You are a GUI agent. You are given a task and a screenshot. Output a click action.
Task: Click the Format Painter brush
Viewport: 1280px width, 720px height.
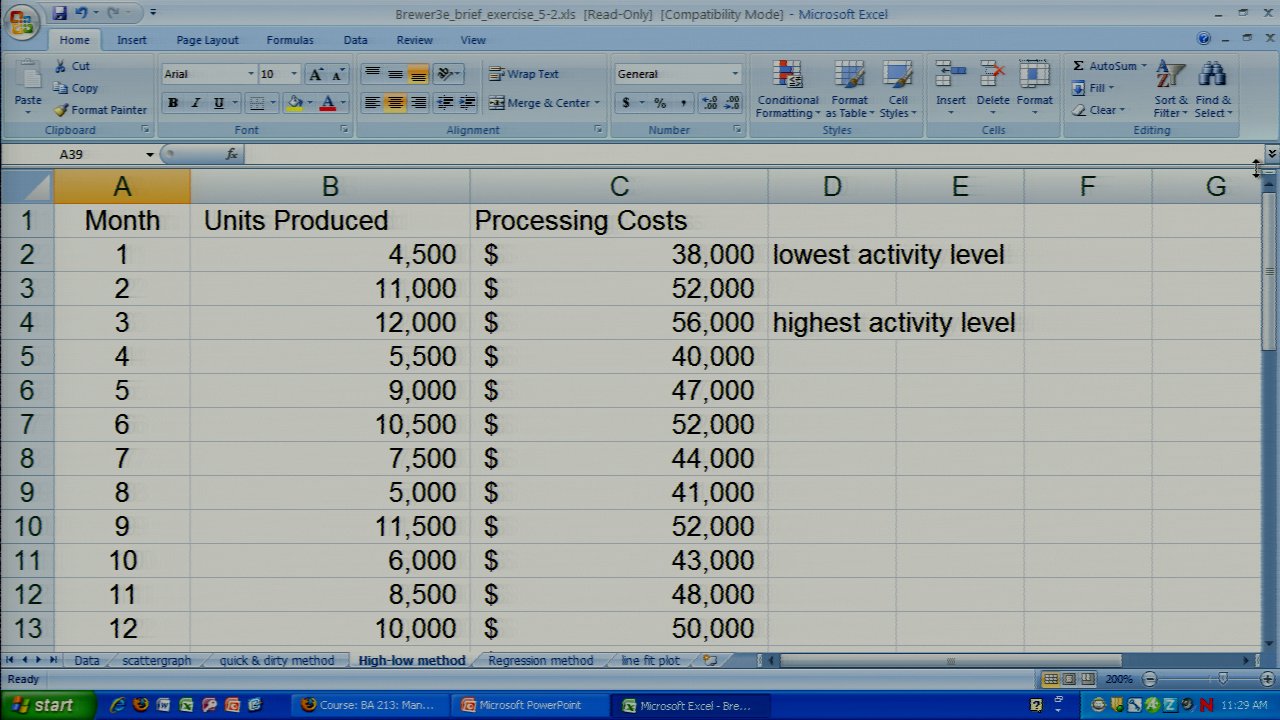(x=62, y=110)
